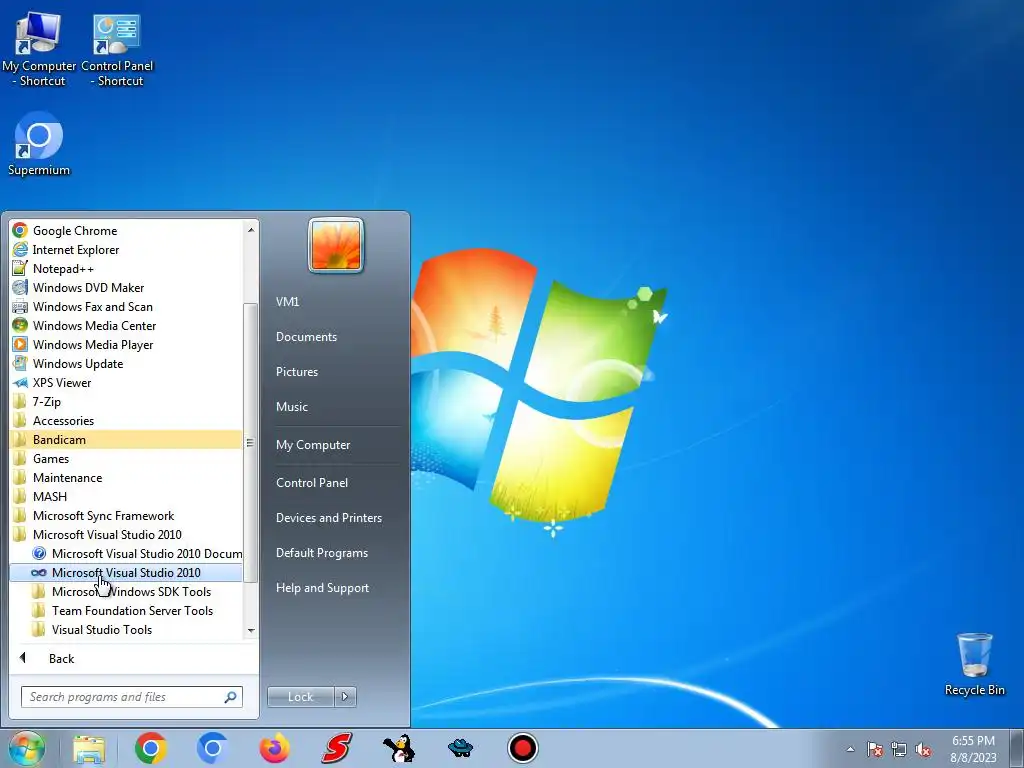Image resolution: width=1024 pixels, height=768 pixels.
Task: Click the programs list scrollbar up arrow
Action: click(251, 230)
